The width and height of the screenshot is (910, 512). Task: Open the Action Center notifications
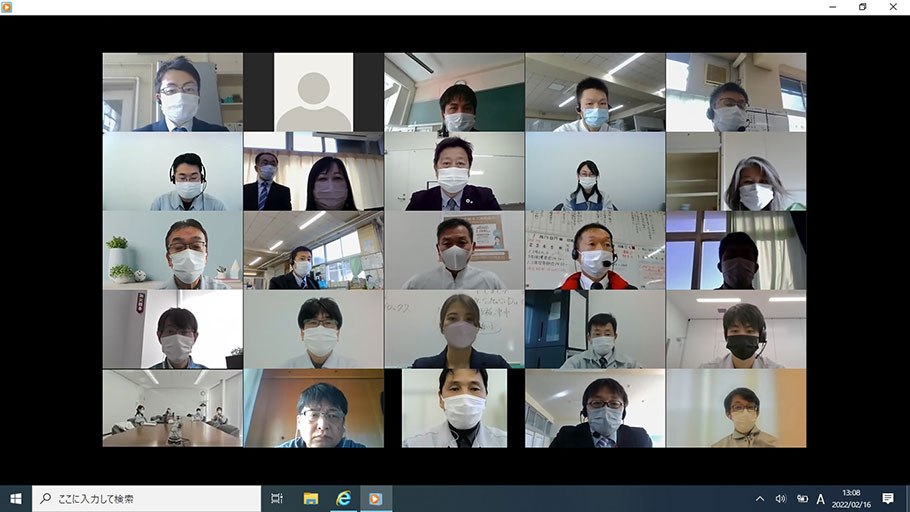coord(888,498)
